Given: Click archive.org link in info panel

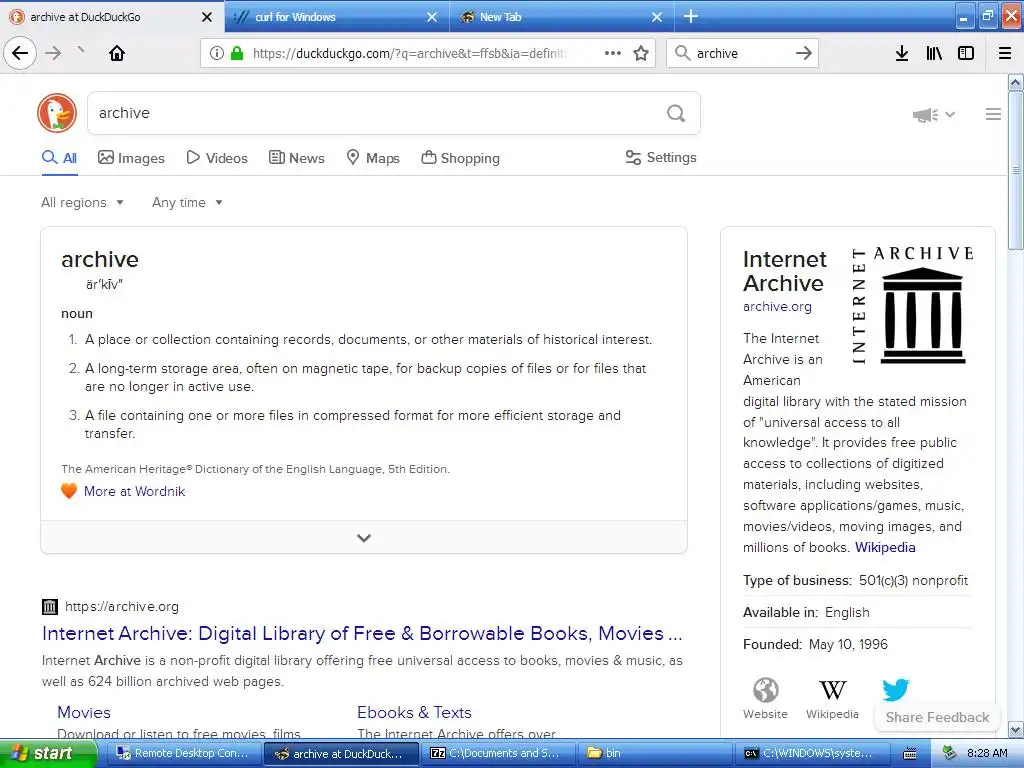Looking at the screenshot, I should tap(777, 306).
